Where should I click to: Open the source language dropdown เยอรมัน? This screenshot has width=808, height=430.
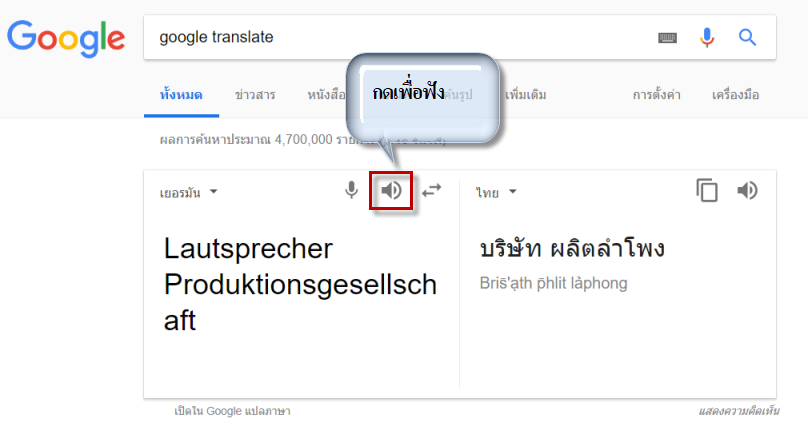[189, 193]
